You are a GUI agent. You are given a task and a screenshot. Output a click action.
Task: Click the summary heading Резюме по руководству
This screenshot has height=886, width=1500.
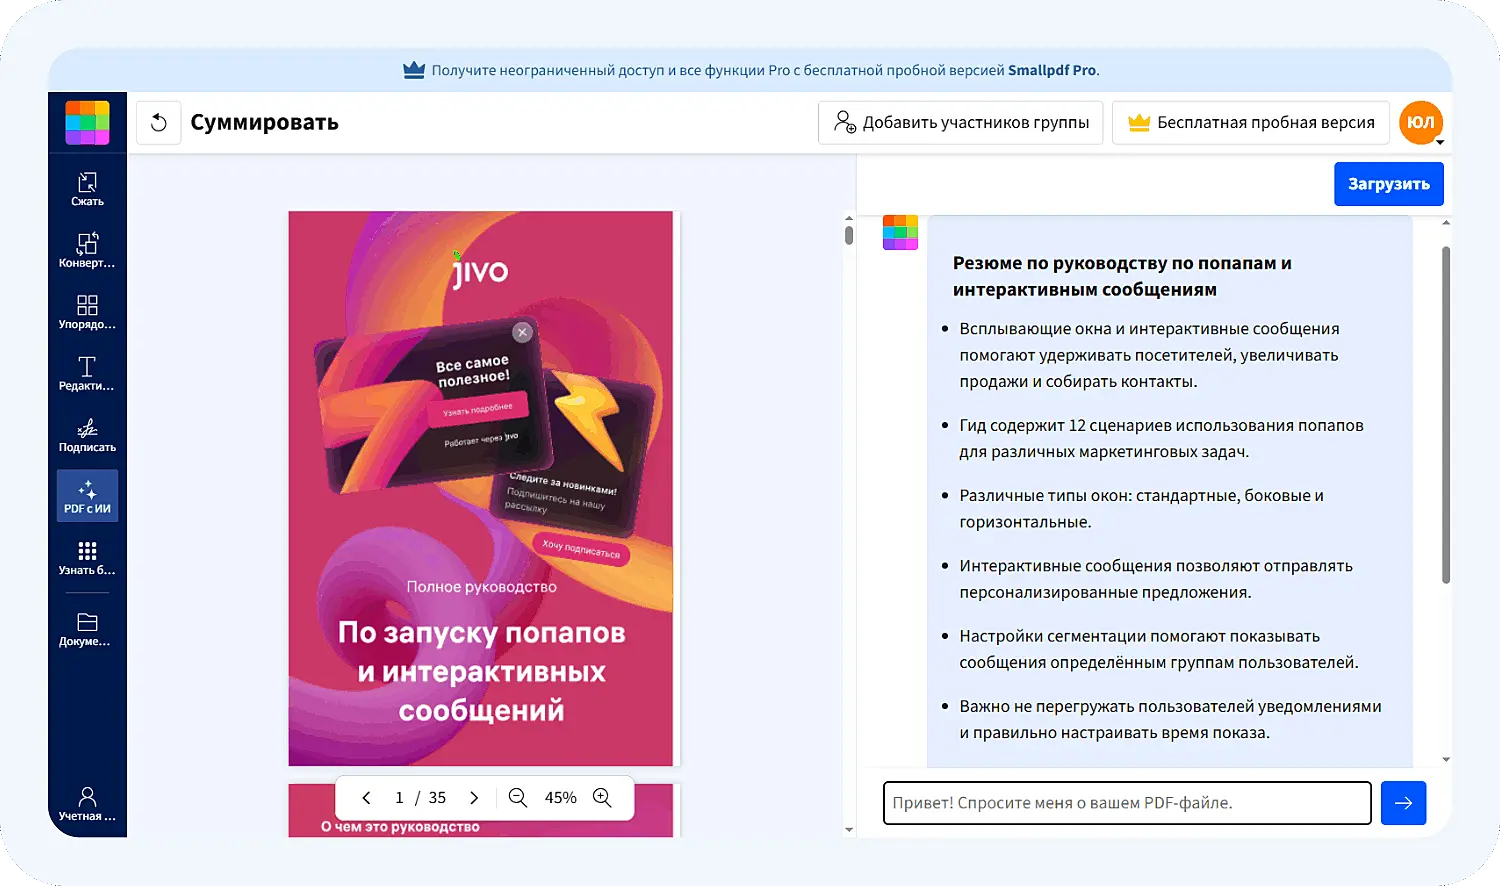(1122, 276)
